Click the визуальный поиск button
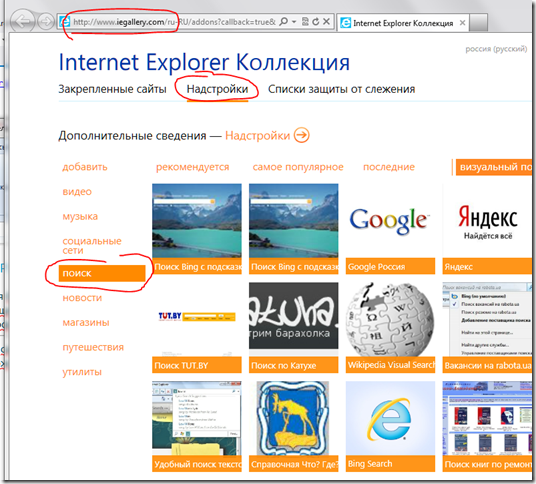The width and height of the screenshot is (536, 484). pyautogui.click(x=494, y=167)
